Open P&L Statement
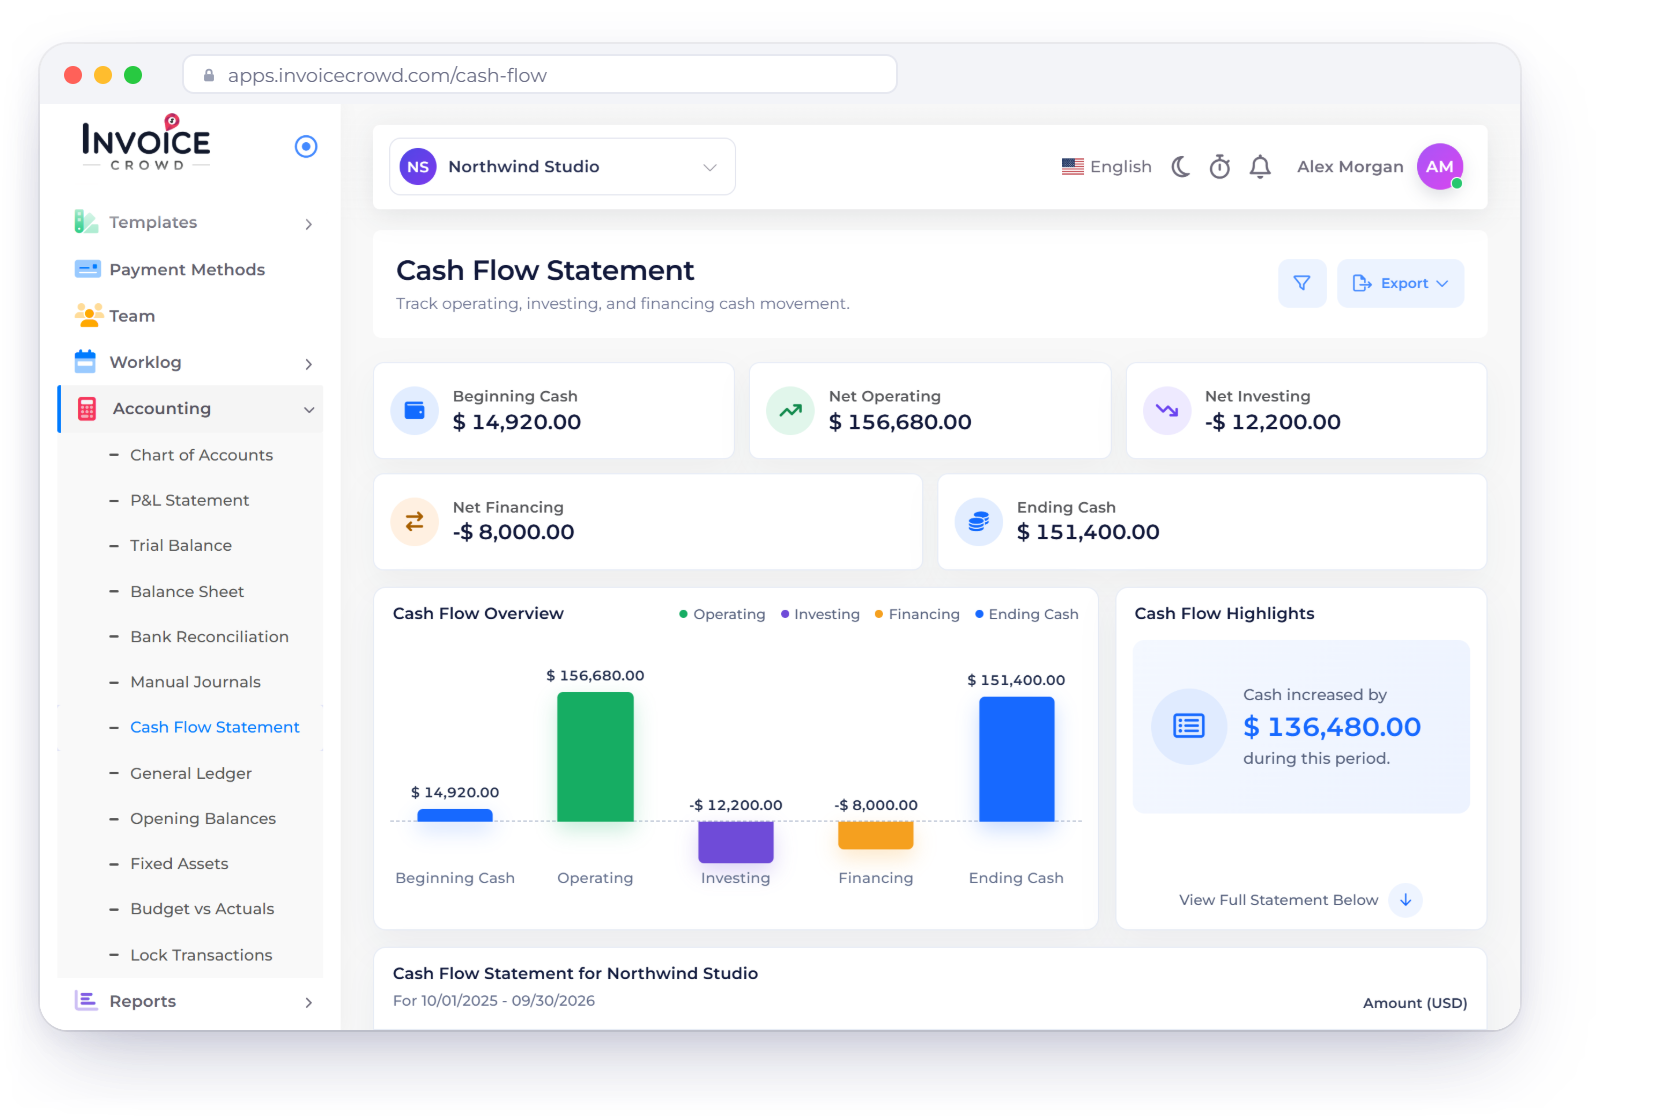This screenshot has width=1680, height=1120. [190, 500]
